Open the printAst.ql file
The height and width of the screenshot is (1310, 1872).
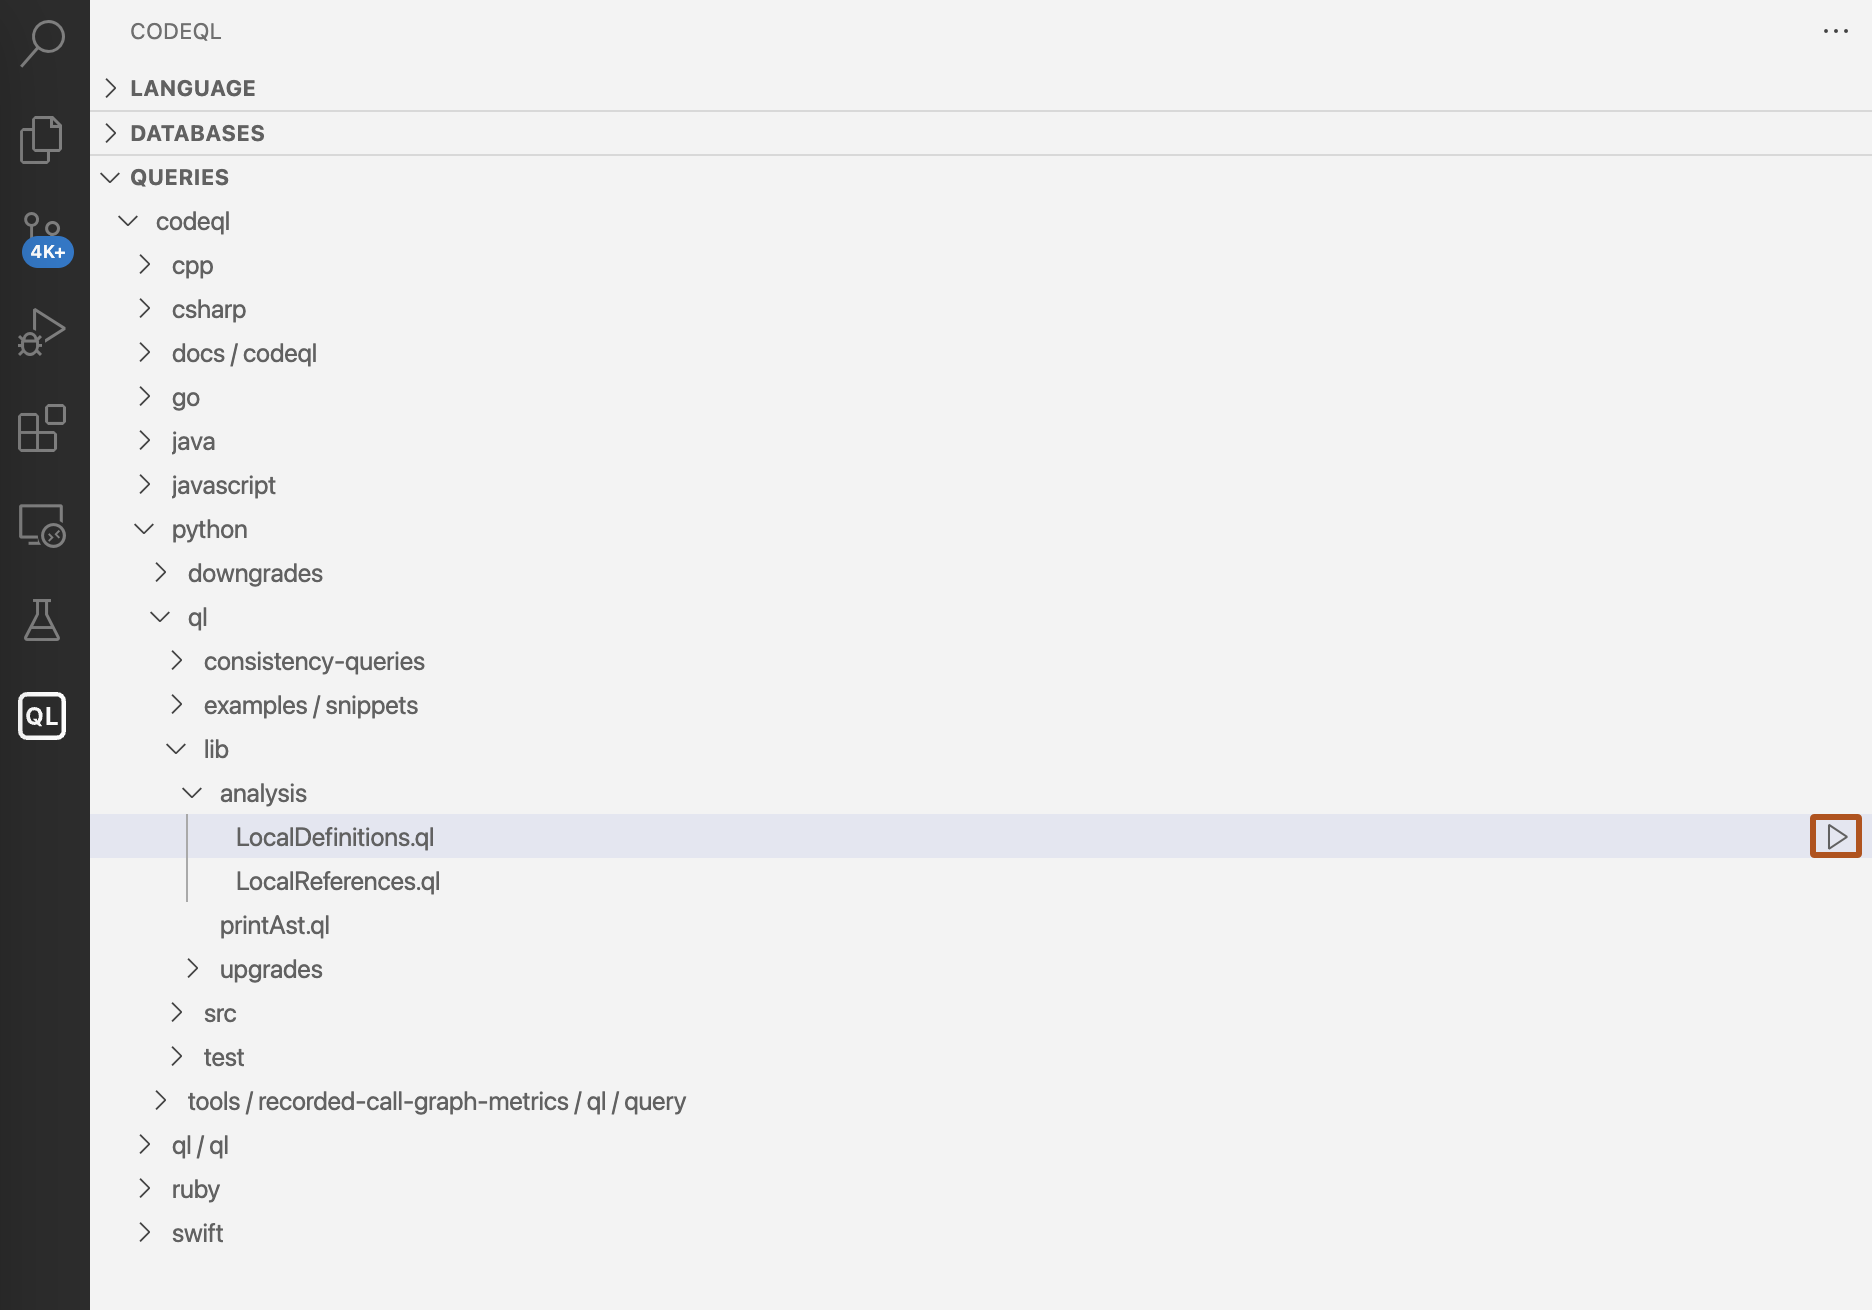275,925
